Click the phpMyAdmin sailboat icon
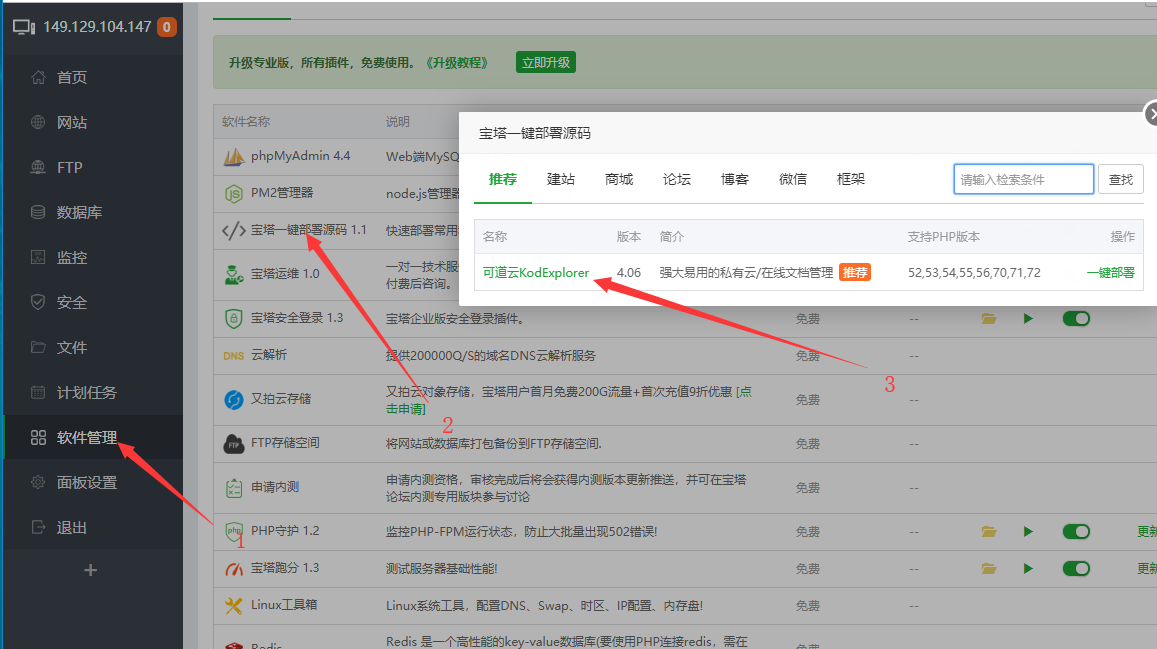1157x649 pixels. (234, 156)
